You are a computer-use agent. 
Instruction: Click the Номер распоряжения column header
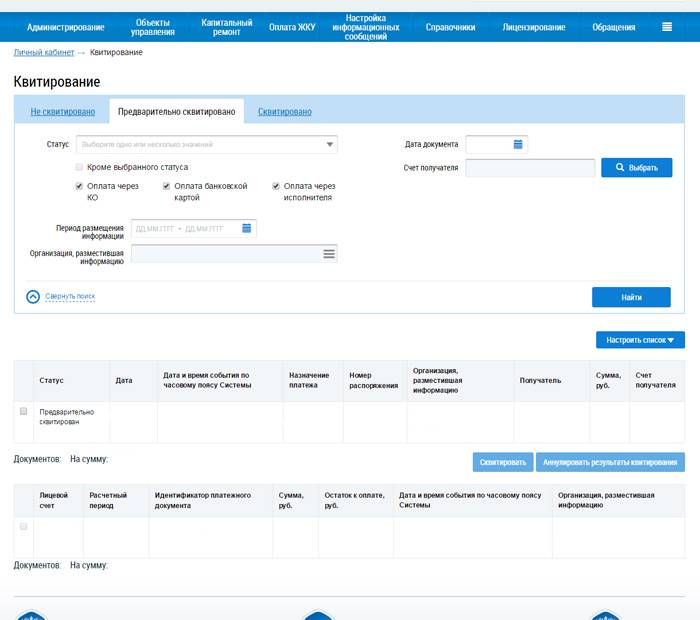(374, 380)
